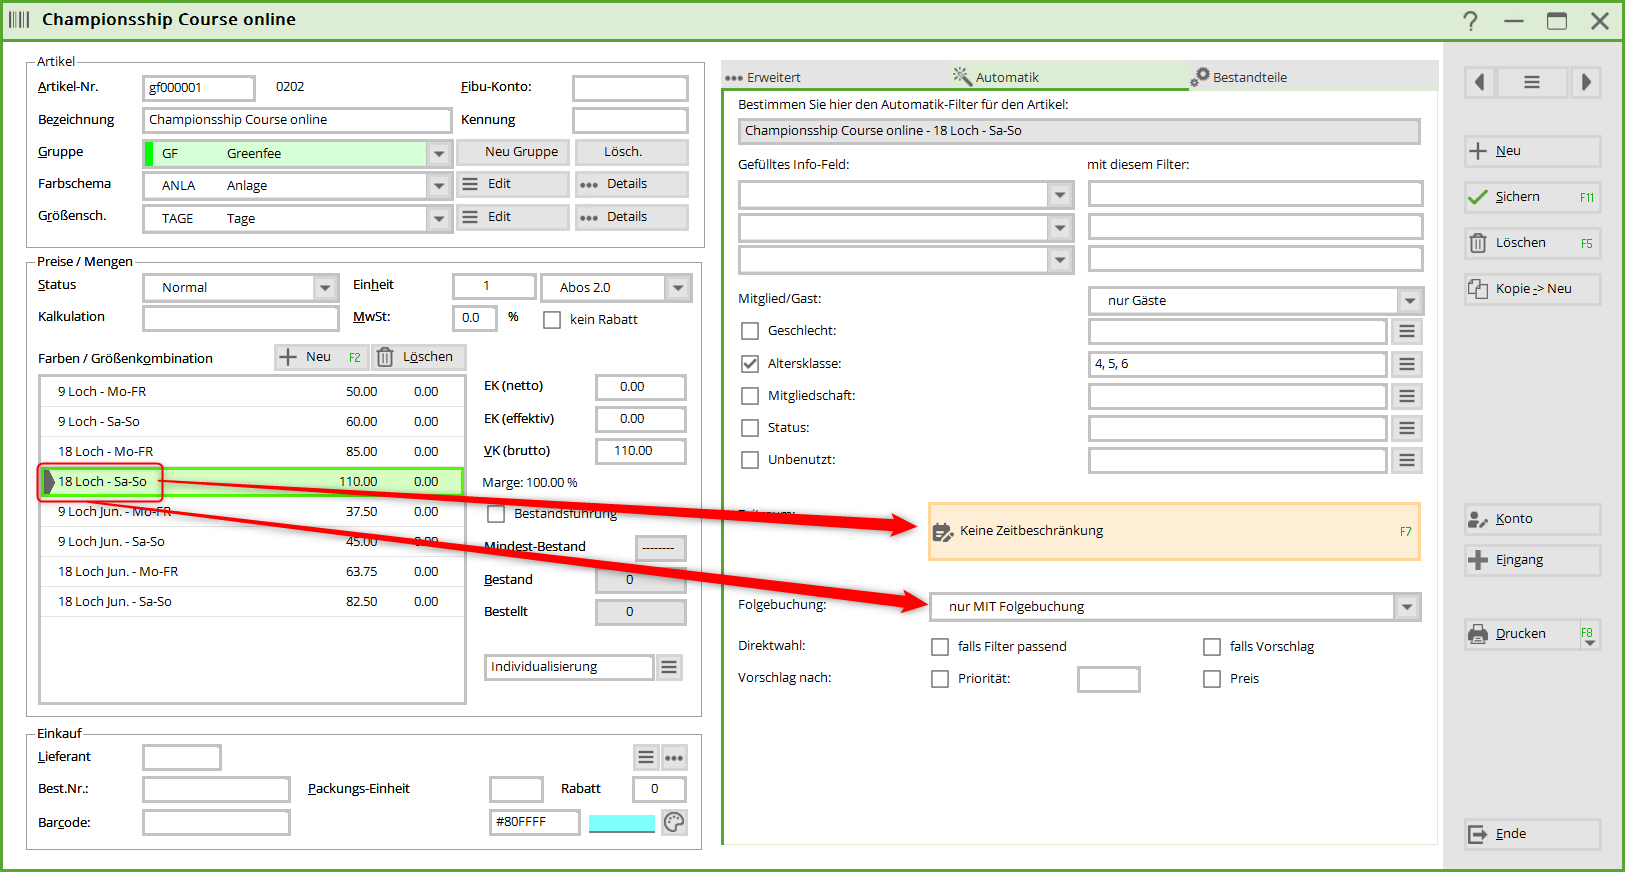The width and height of the screenshot is (1625, 872).
Task: Expand the Gruppe Greenfee dropdown
Action: 439,154
